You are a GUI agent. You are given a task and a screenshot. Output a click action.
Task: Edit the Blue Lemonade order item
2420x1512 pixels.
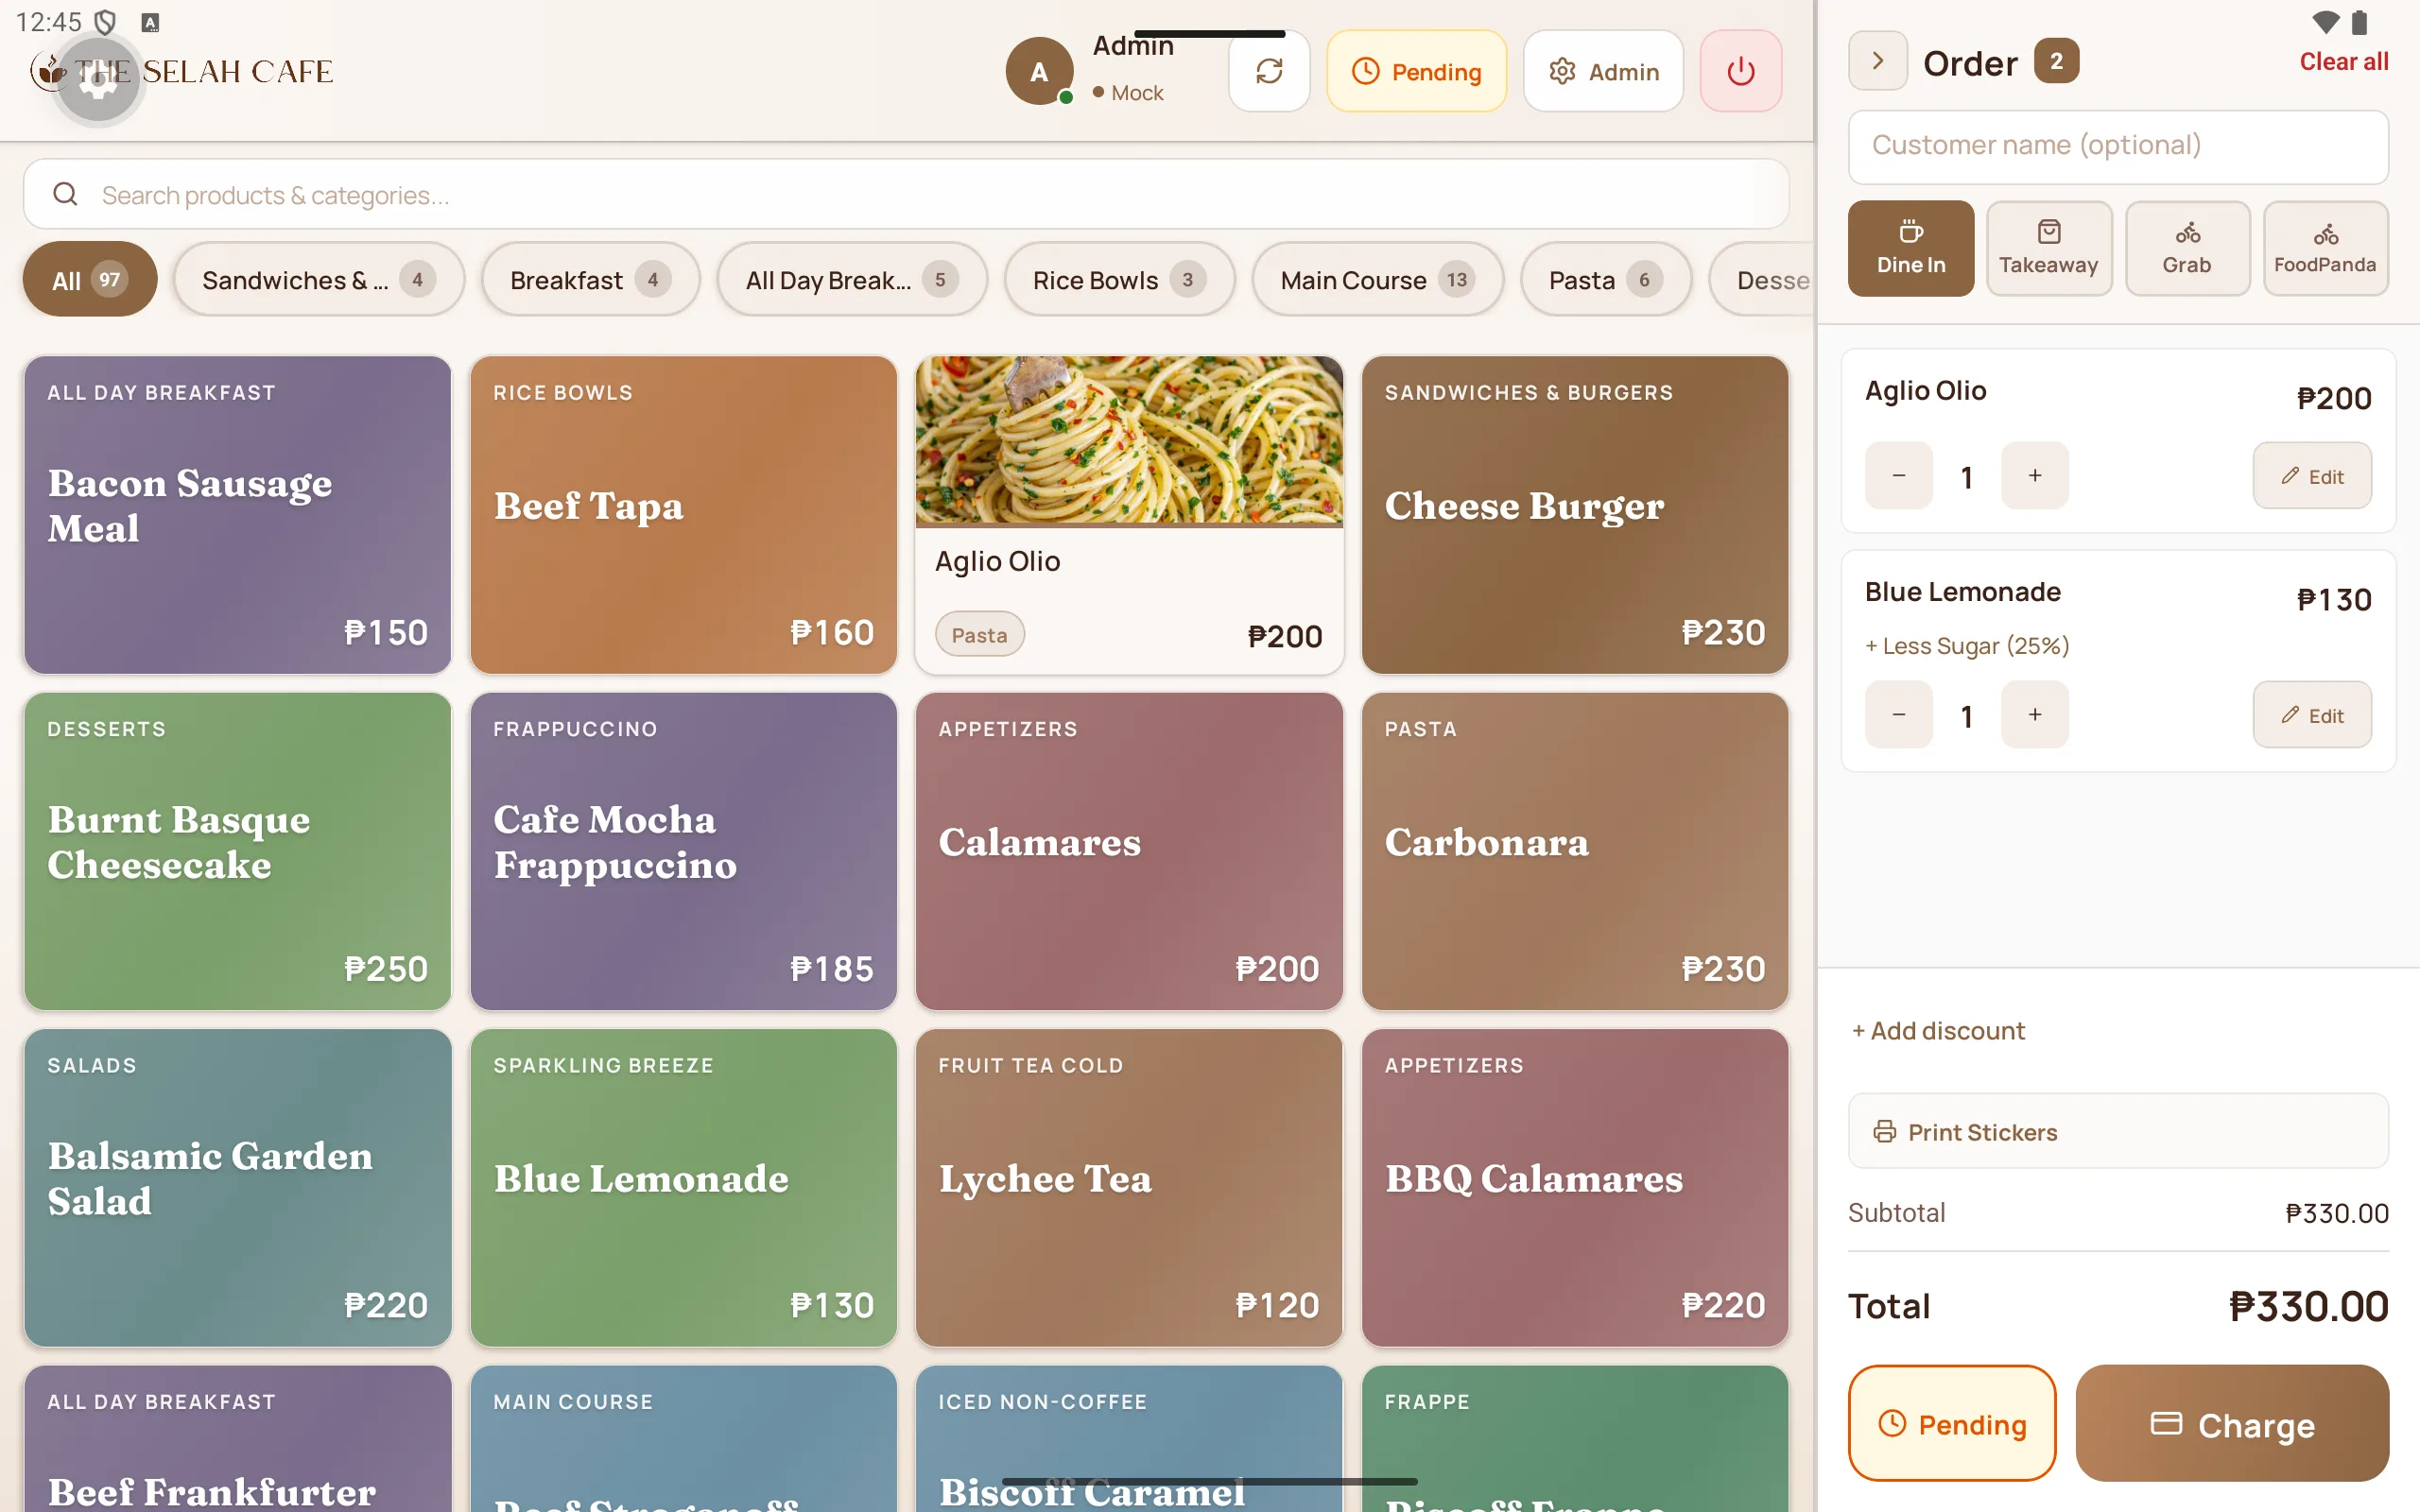pyautogui.click(x=2312, y=715)
